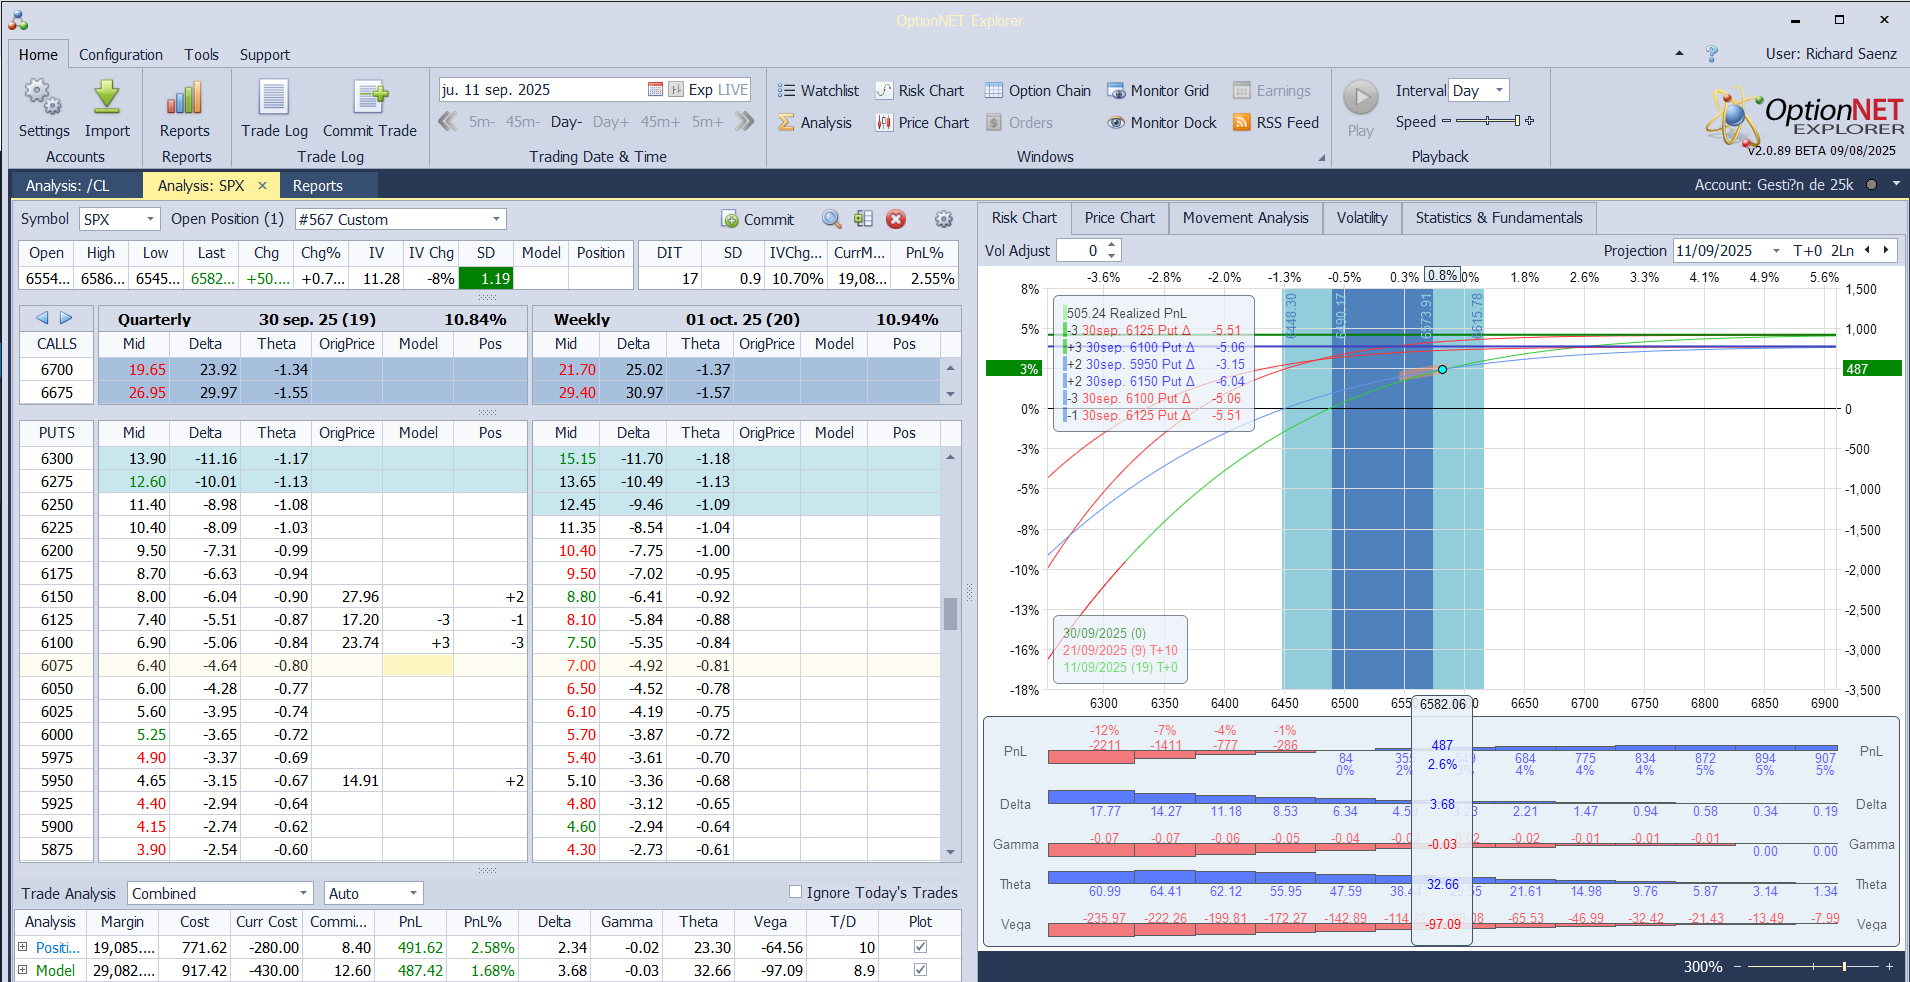
Task: Open the Tools ribbon tab
Action: point(201,55)
